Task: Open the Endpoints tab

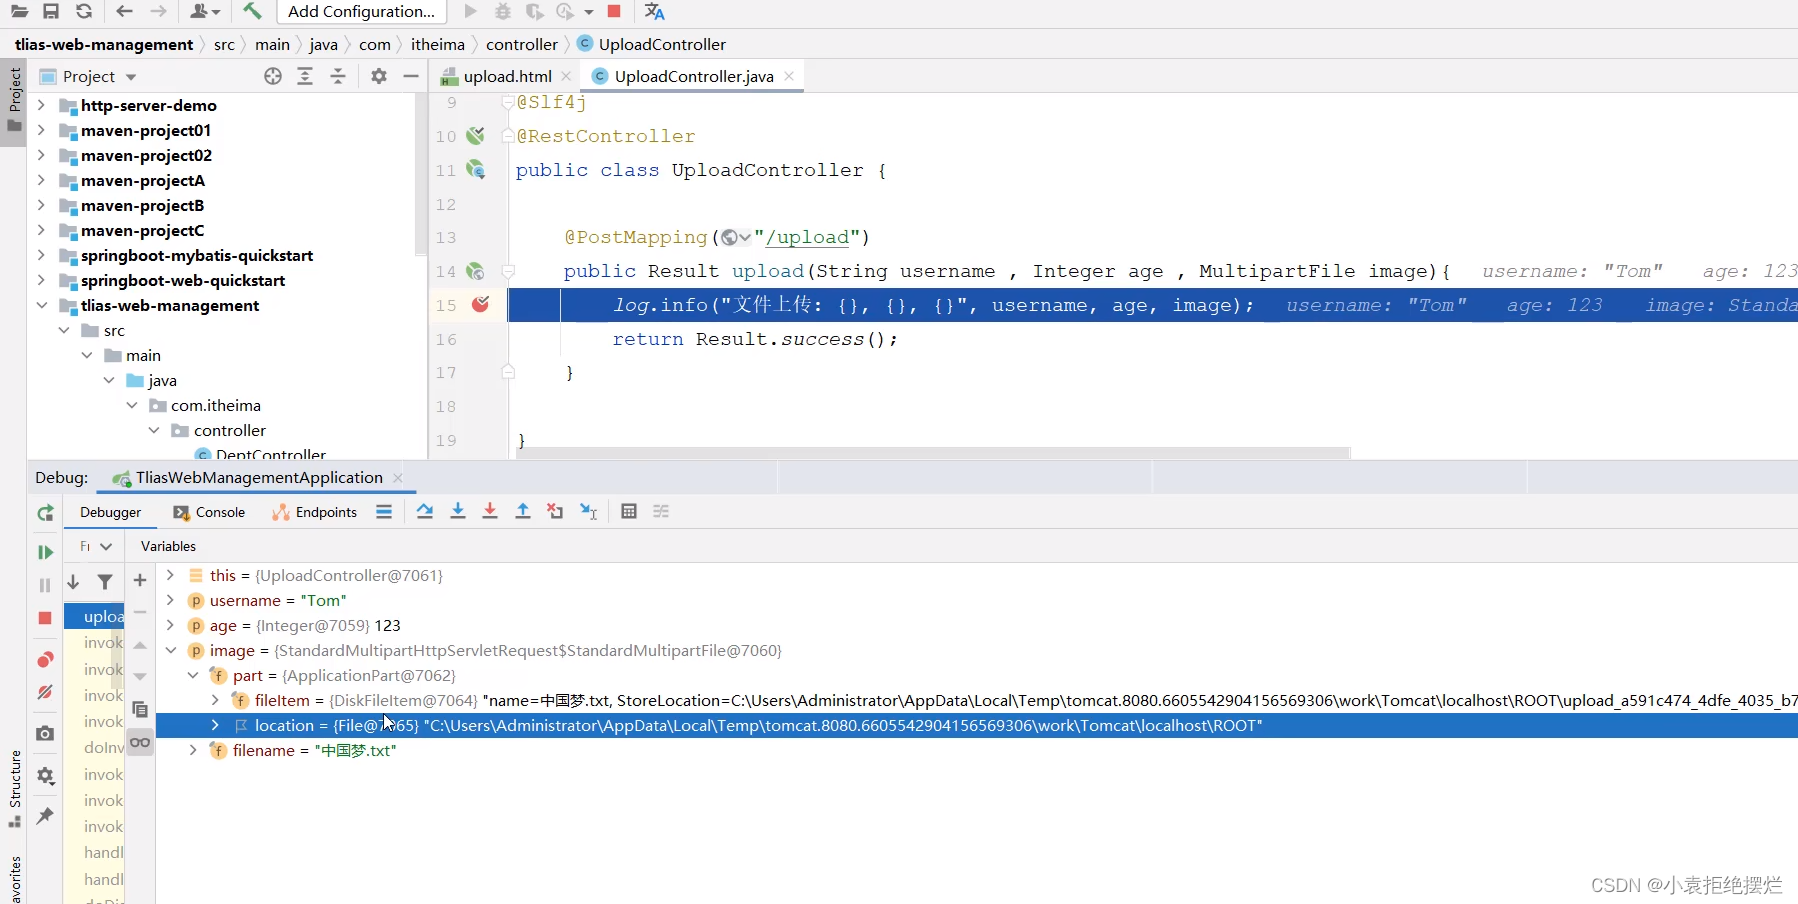Action: click(314, 512)
